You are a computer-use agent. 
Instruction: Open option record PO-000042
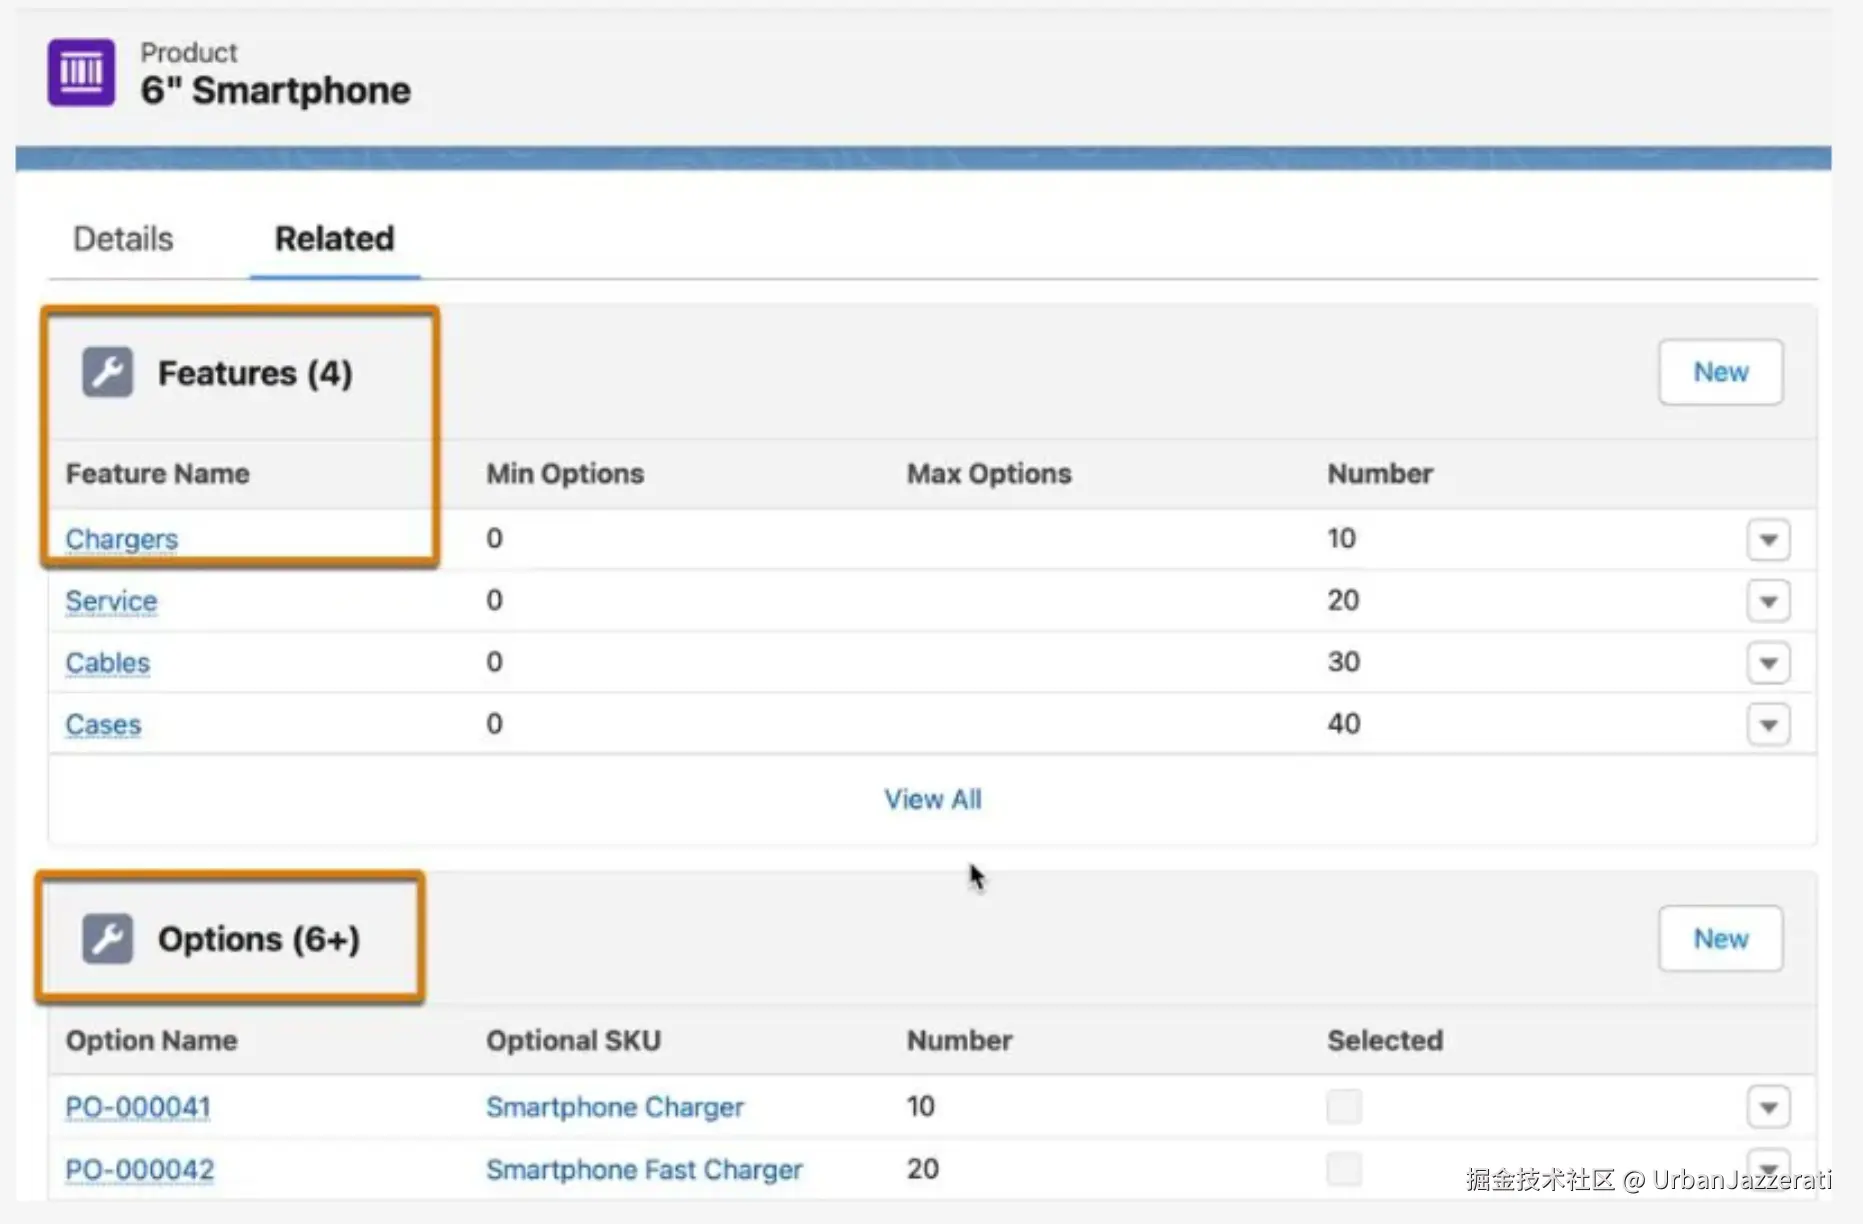click(x=139, y=1169)
